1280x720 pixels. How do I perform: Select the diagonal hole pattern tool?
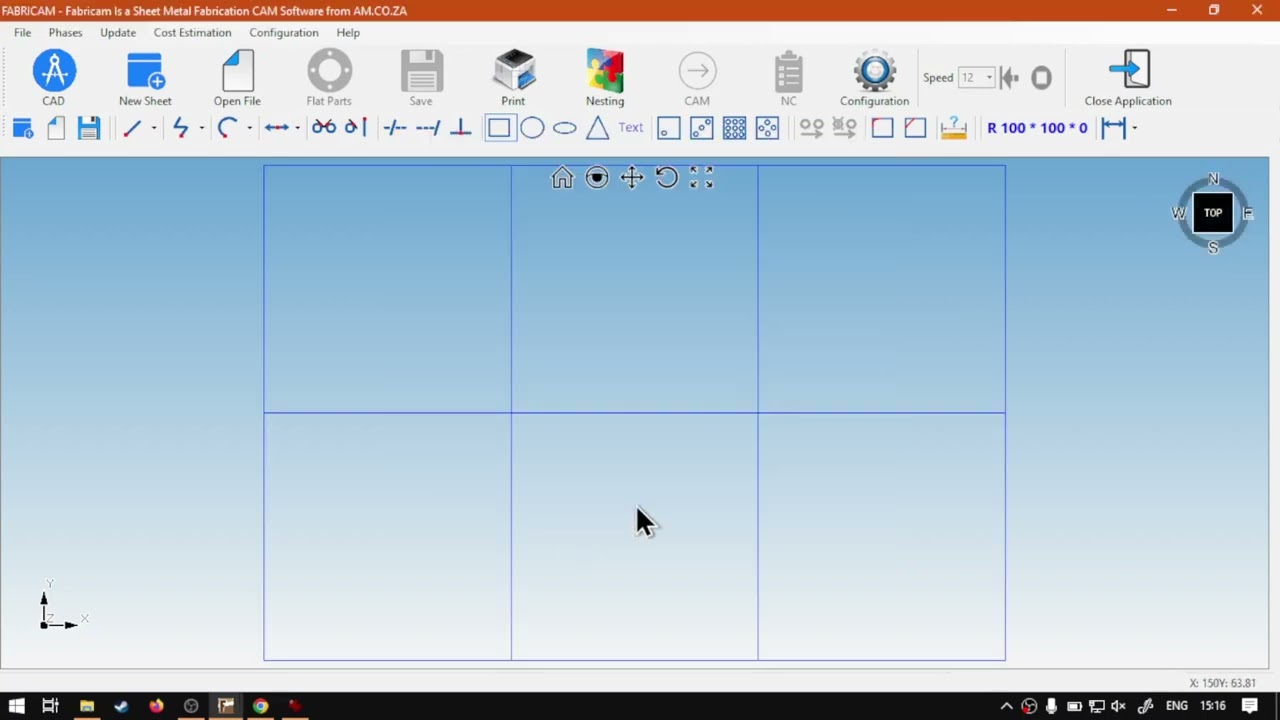[702, 128]
